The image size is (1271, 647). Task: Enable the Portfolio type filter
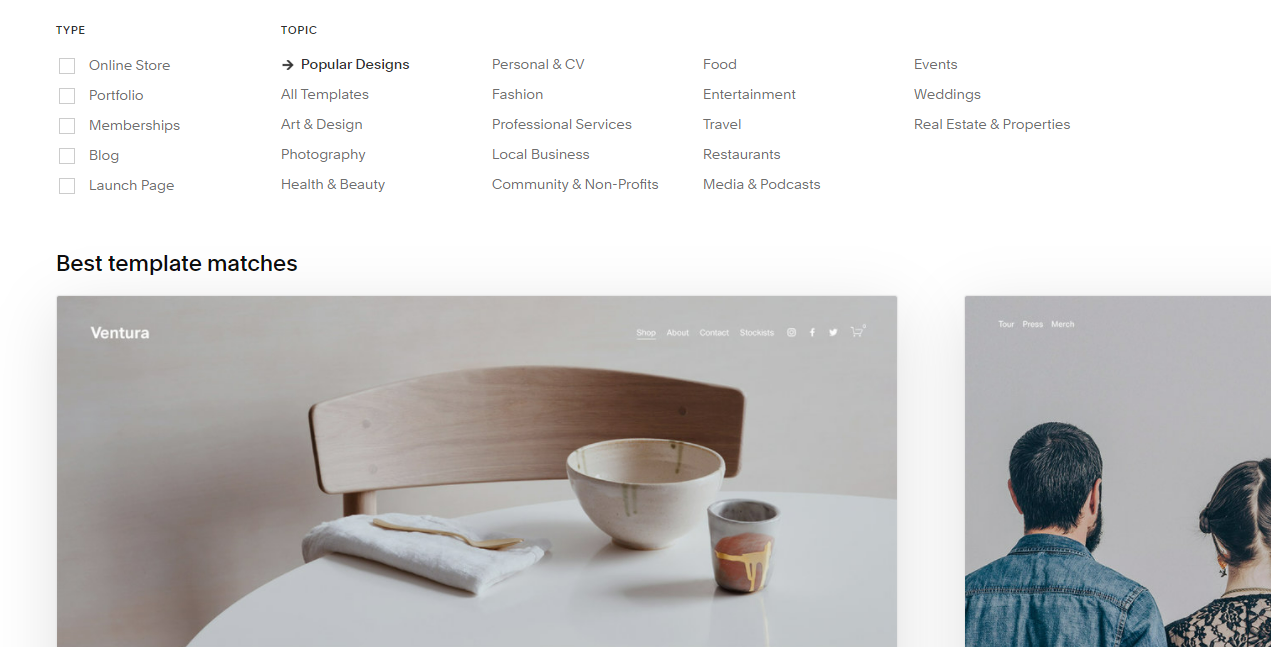point(67,96)
